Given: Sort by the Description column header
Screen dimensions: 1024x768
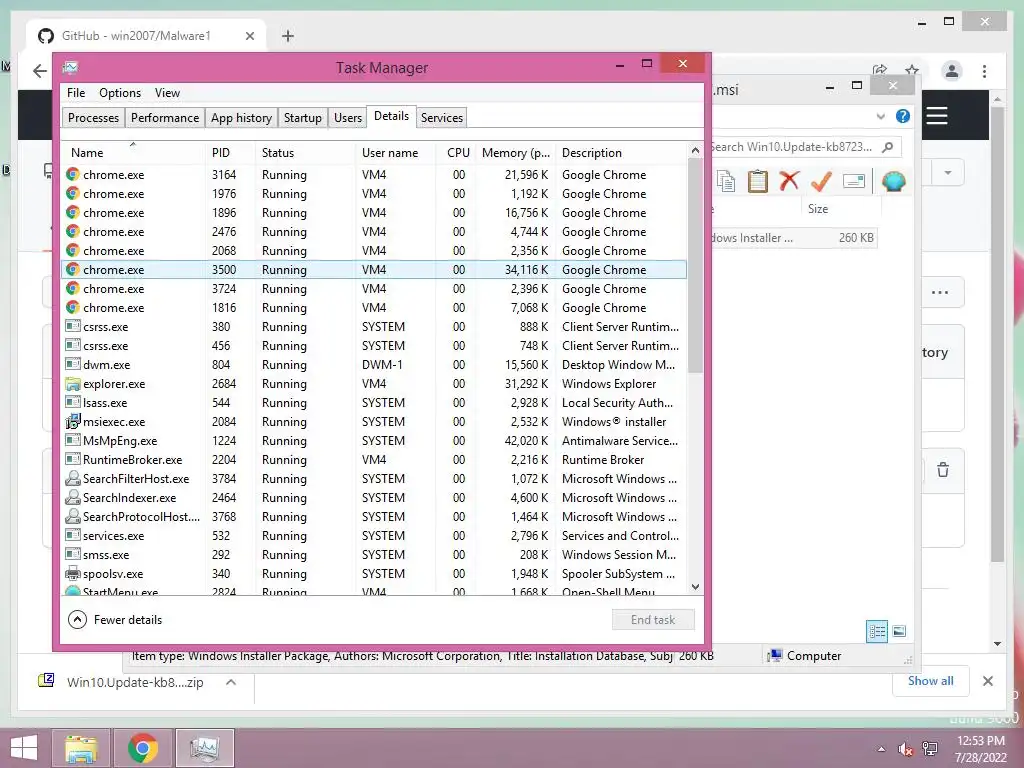Looking at the screenshot, I should point(621,152).
